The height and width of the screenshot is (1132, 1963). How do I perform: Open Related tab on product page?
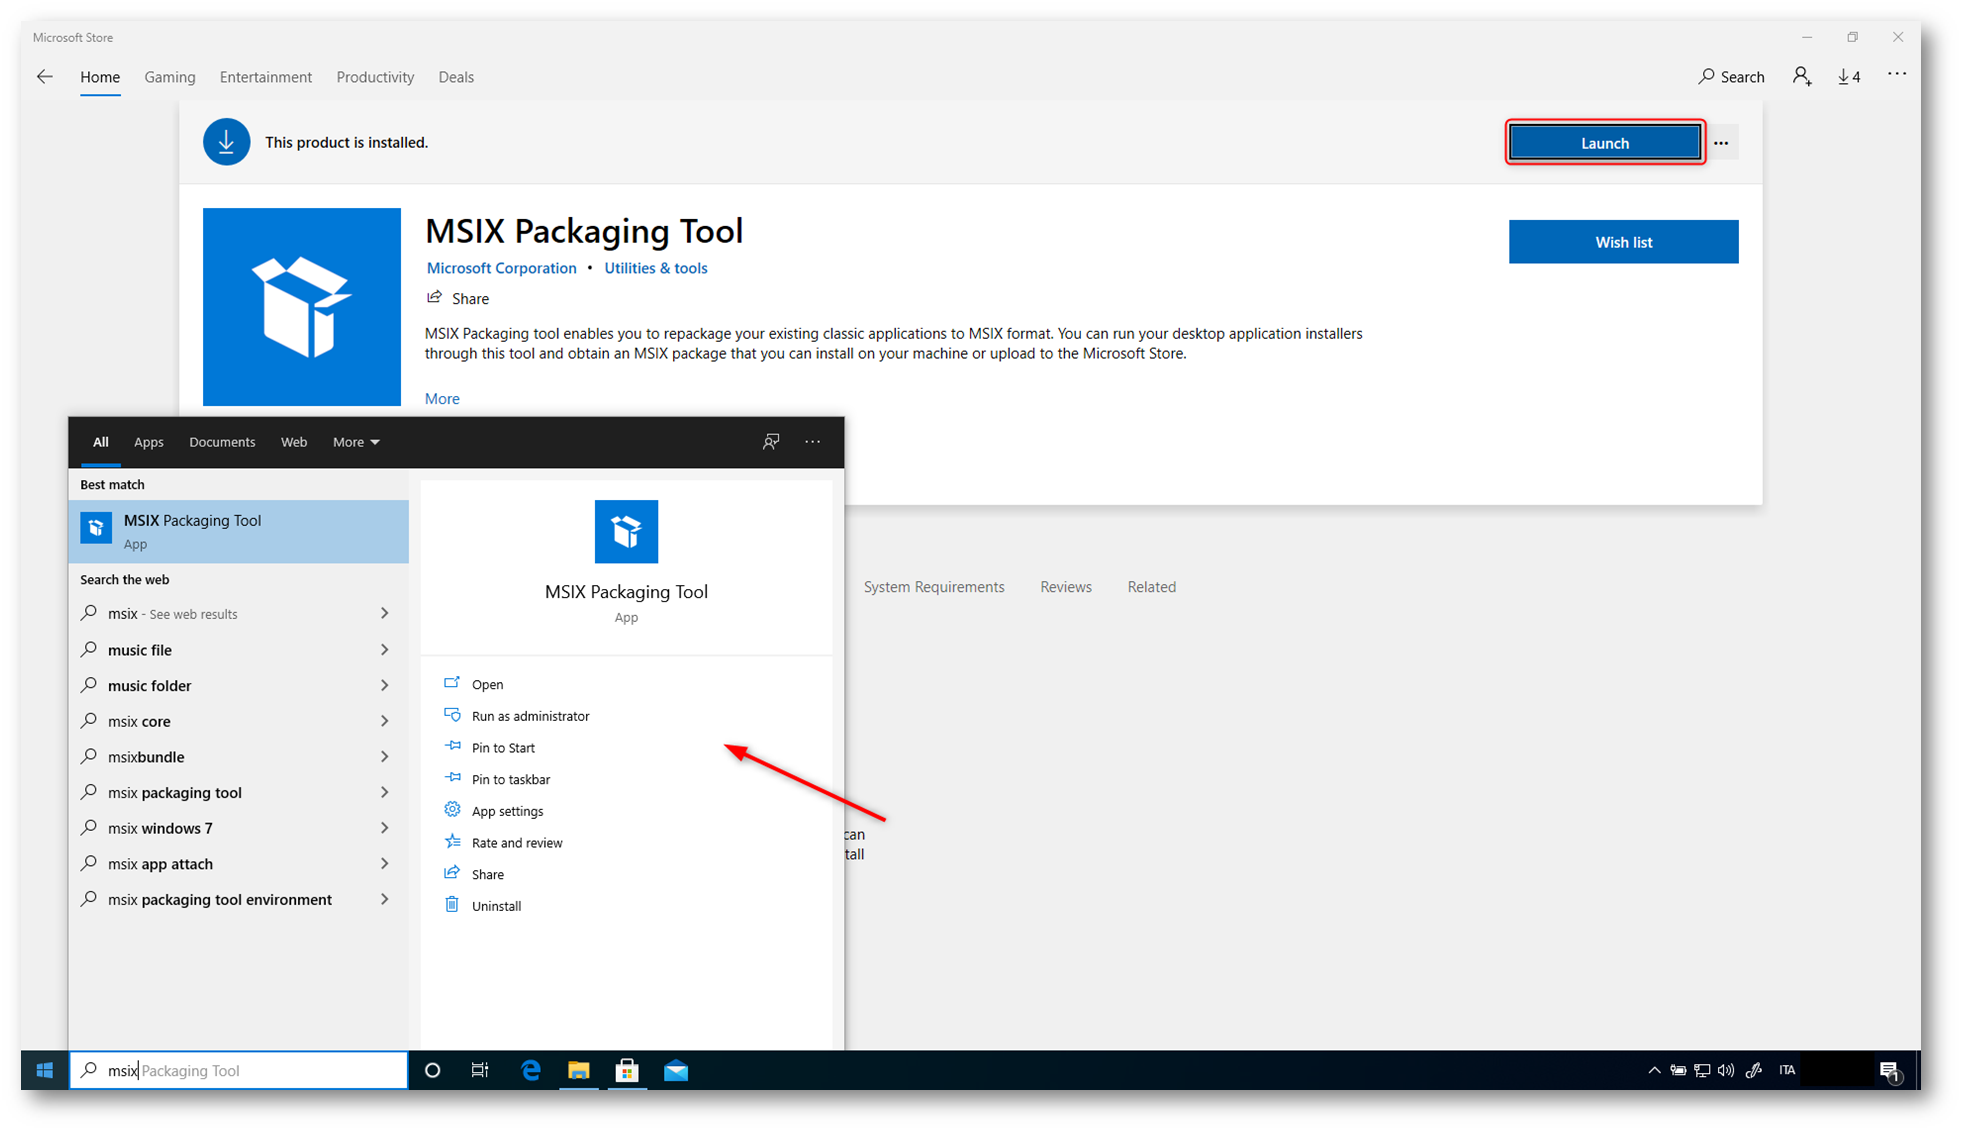1152,587
